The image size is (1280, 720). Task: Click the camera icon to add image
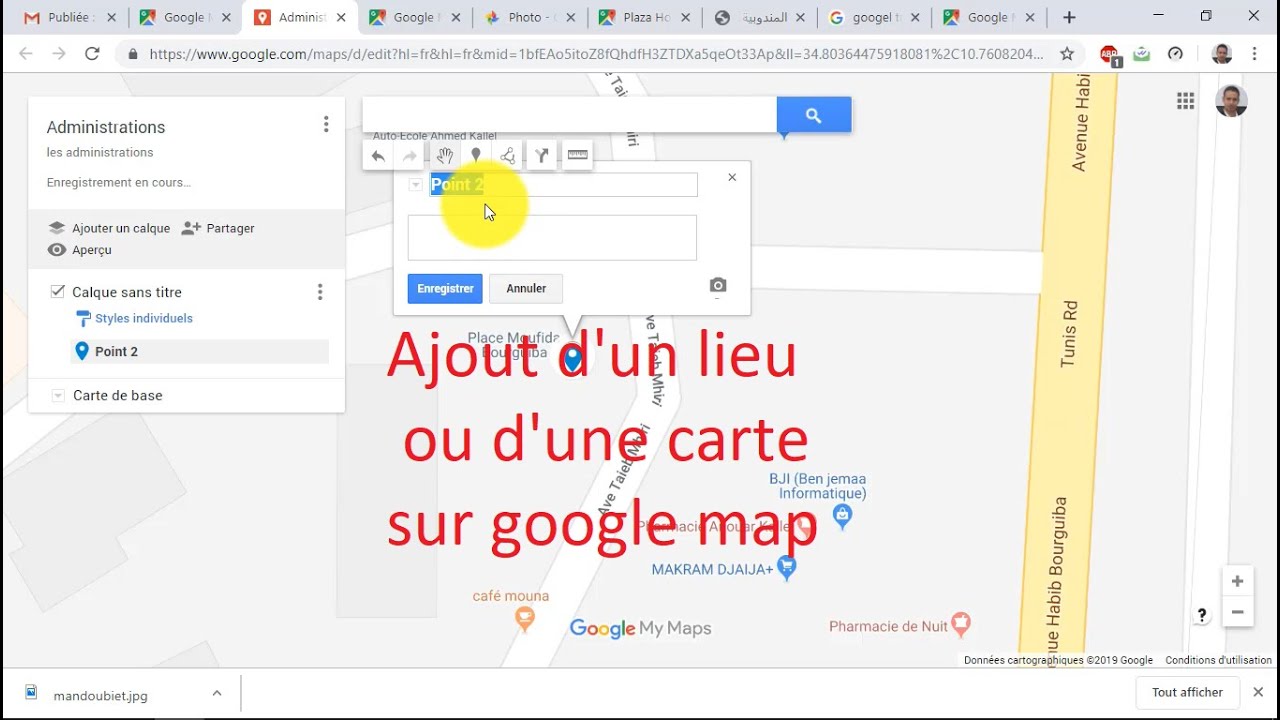click(x=718, y=286)
